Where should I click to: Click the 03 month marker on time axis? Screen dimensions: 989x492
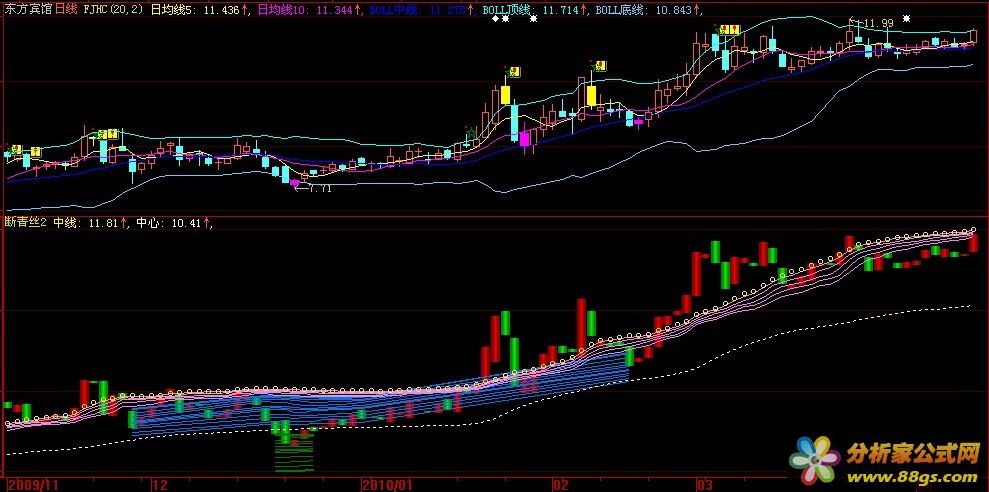point(704,484)
